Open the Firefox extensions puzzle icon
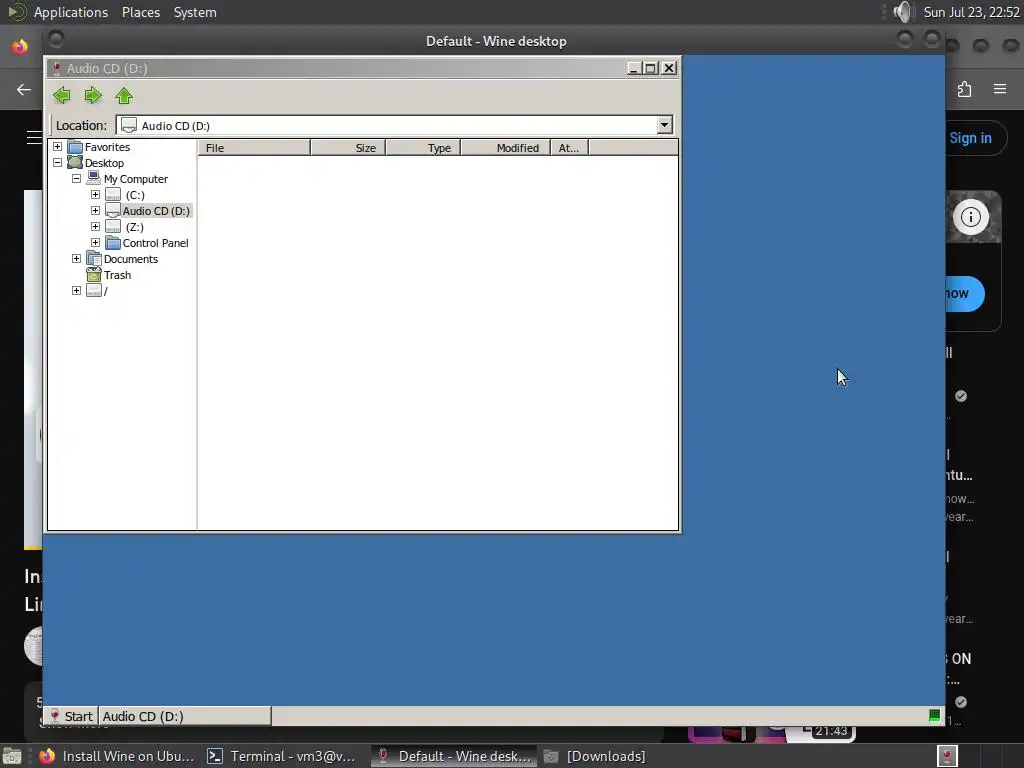 pos(965,89)
